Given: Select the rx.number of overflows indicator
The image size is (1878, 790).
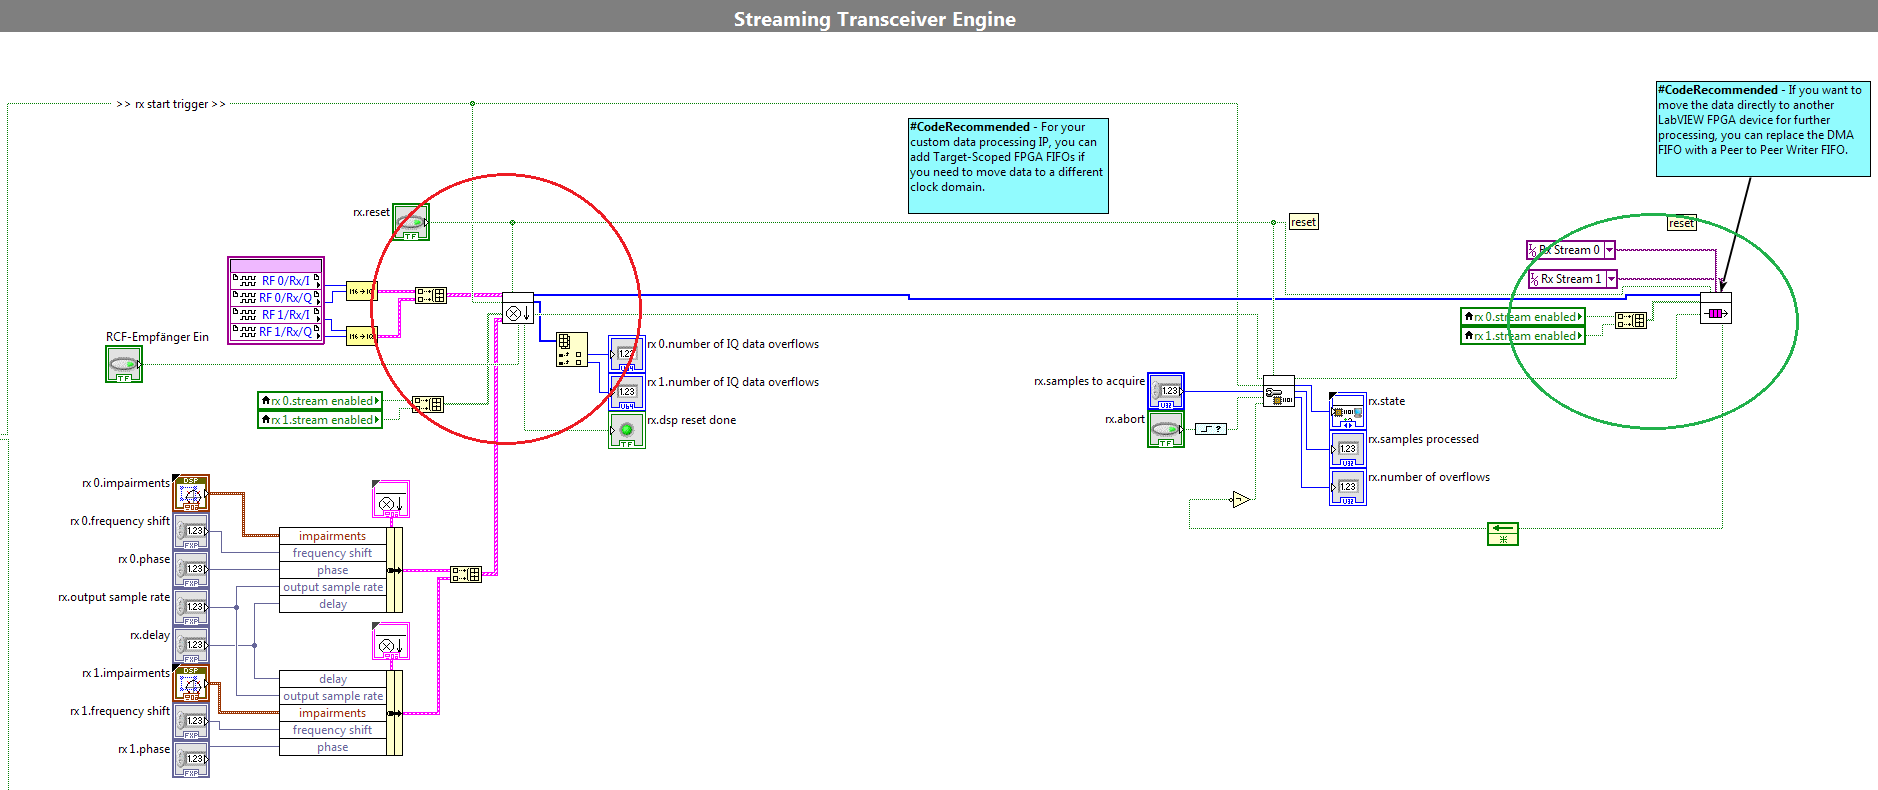Looking at the screenshot, I should coord(1347,487).
